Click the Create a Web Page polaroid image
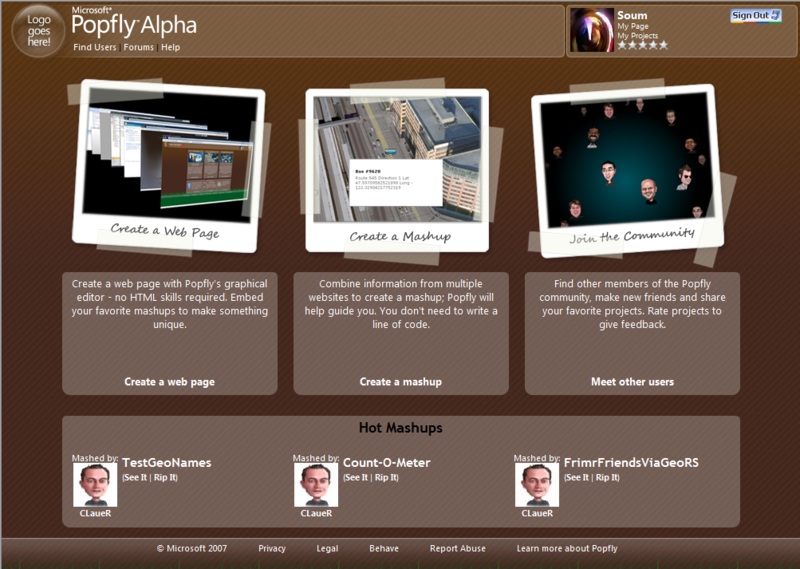This screenshot has height=569, width=800. click(x=169, y=165)
